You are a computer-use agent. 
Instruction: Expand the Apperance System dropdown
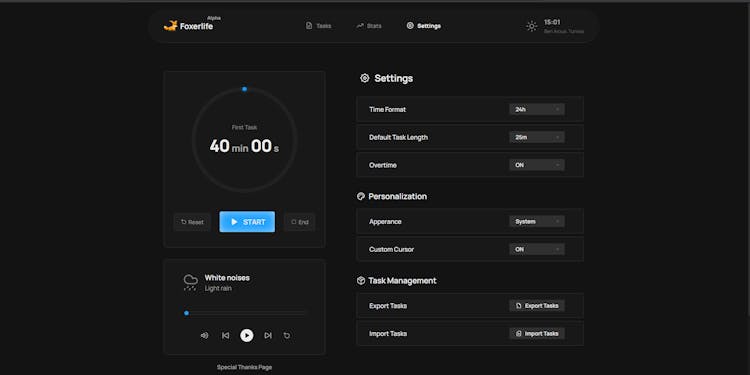[537, 221]
